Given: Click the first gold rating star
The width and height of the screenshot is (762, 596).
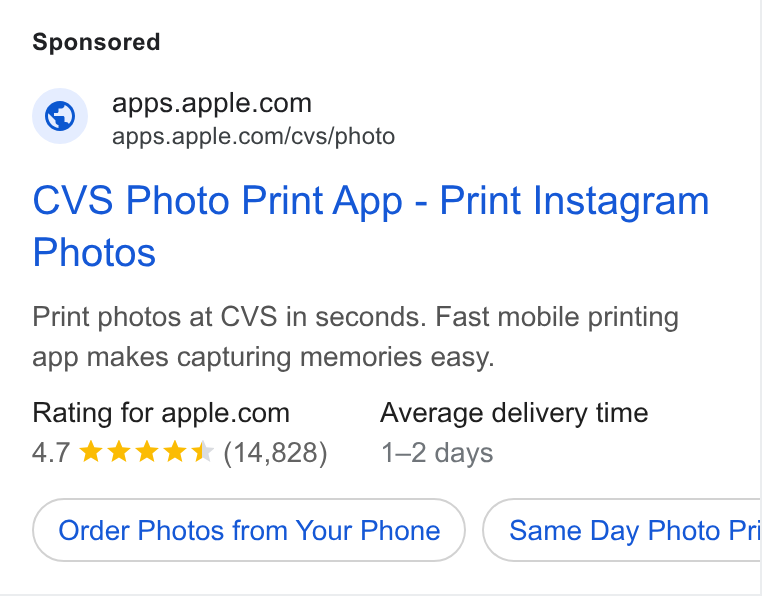Looking at the screenshot, I should tap(90, 452).
